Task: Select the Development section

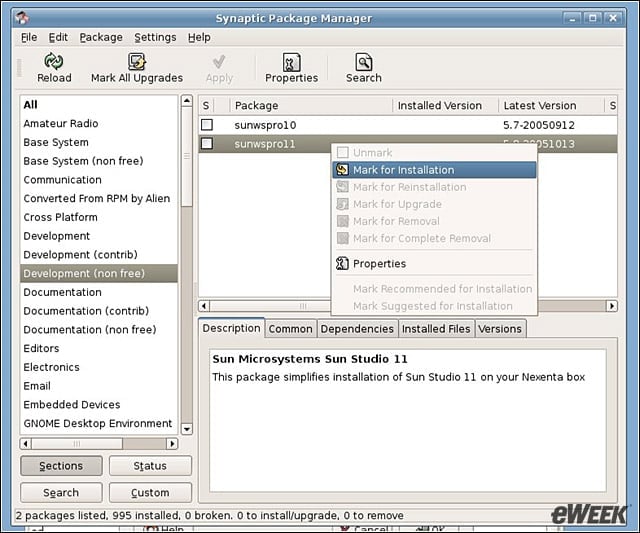Action: tap(99, 236)
